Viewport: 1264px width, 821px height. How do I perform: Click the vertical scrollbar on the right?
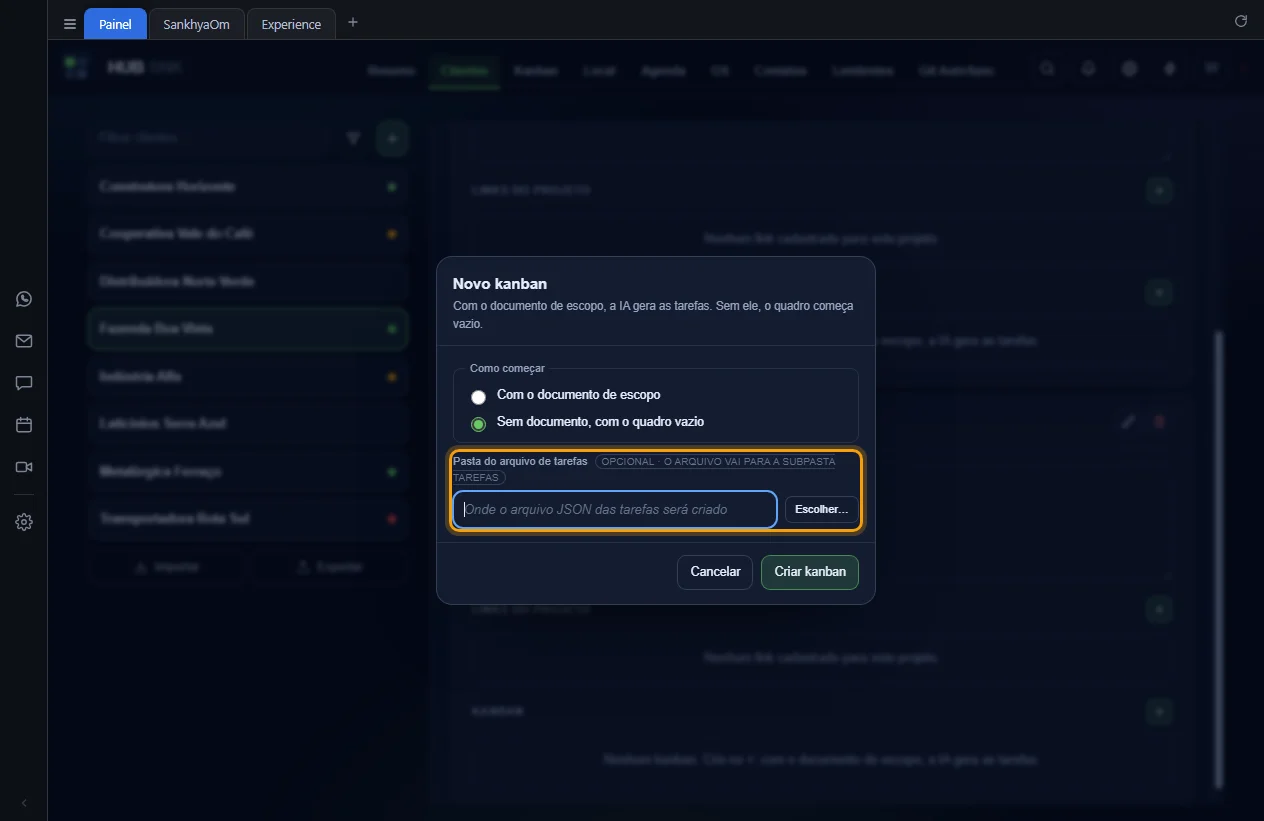click(1218, 560)
